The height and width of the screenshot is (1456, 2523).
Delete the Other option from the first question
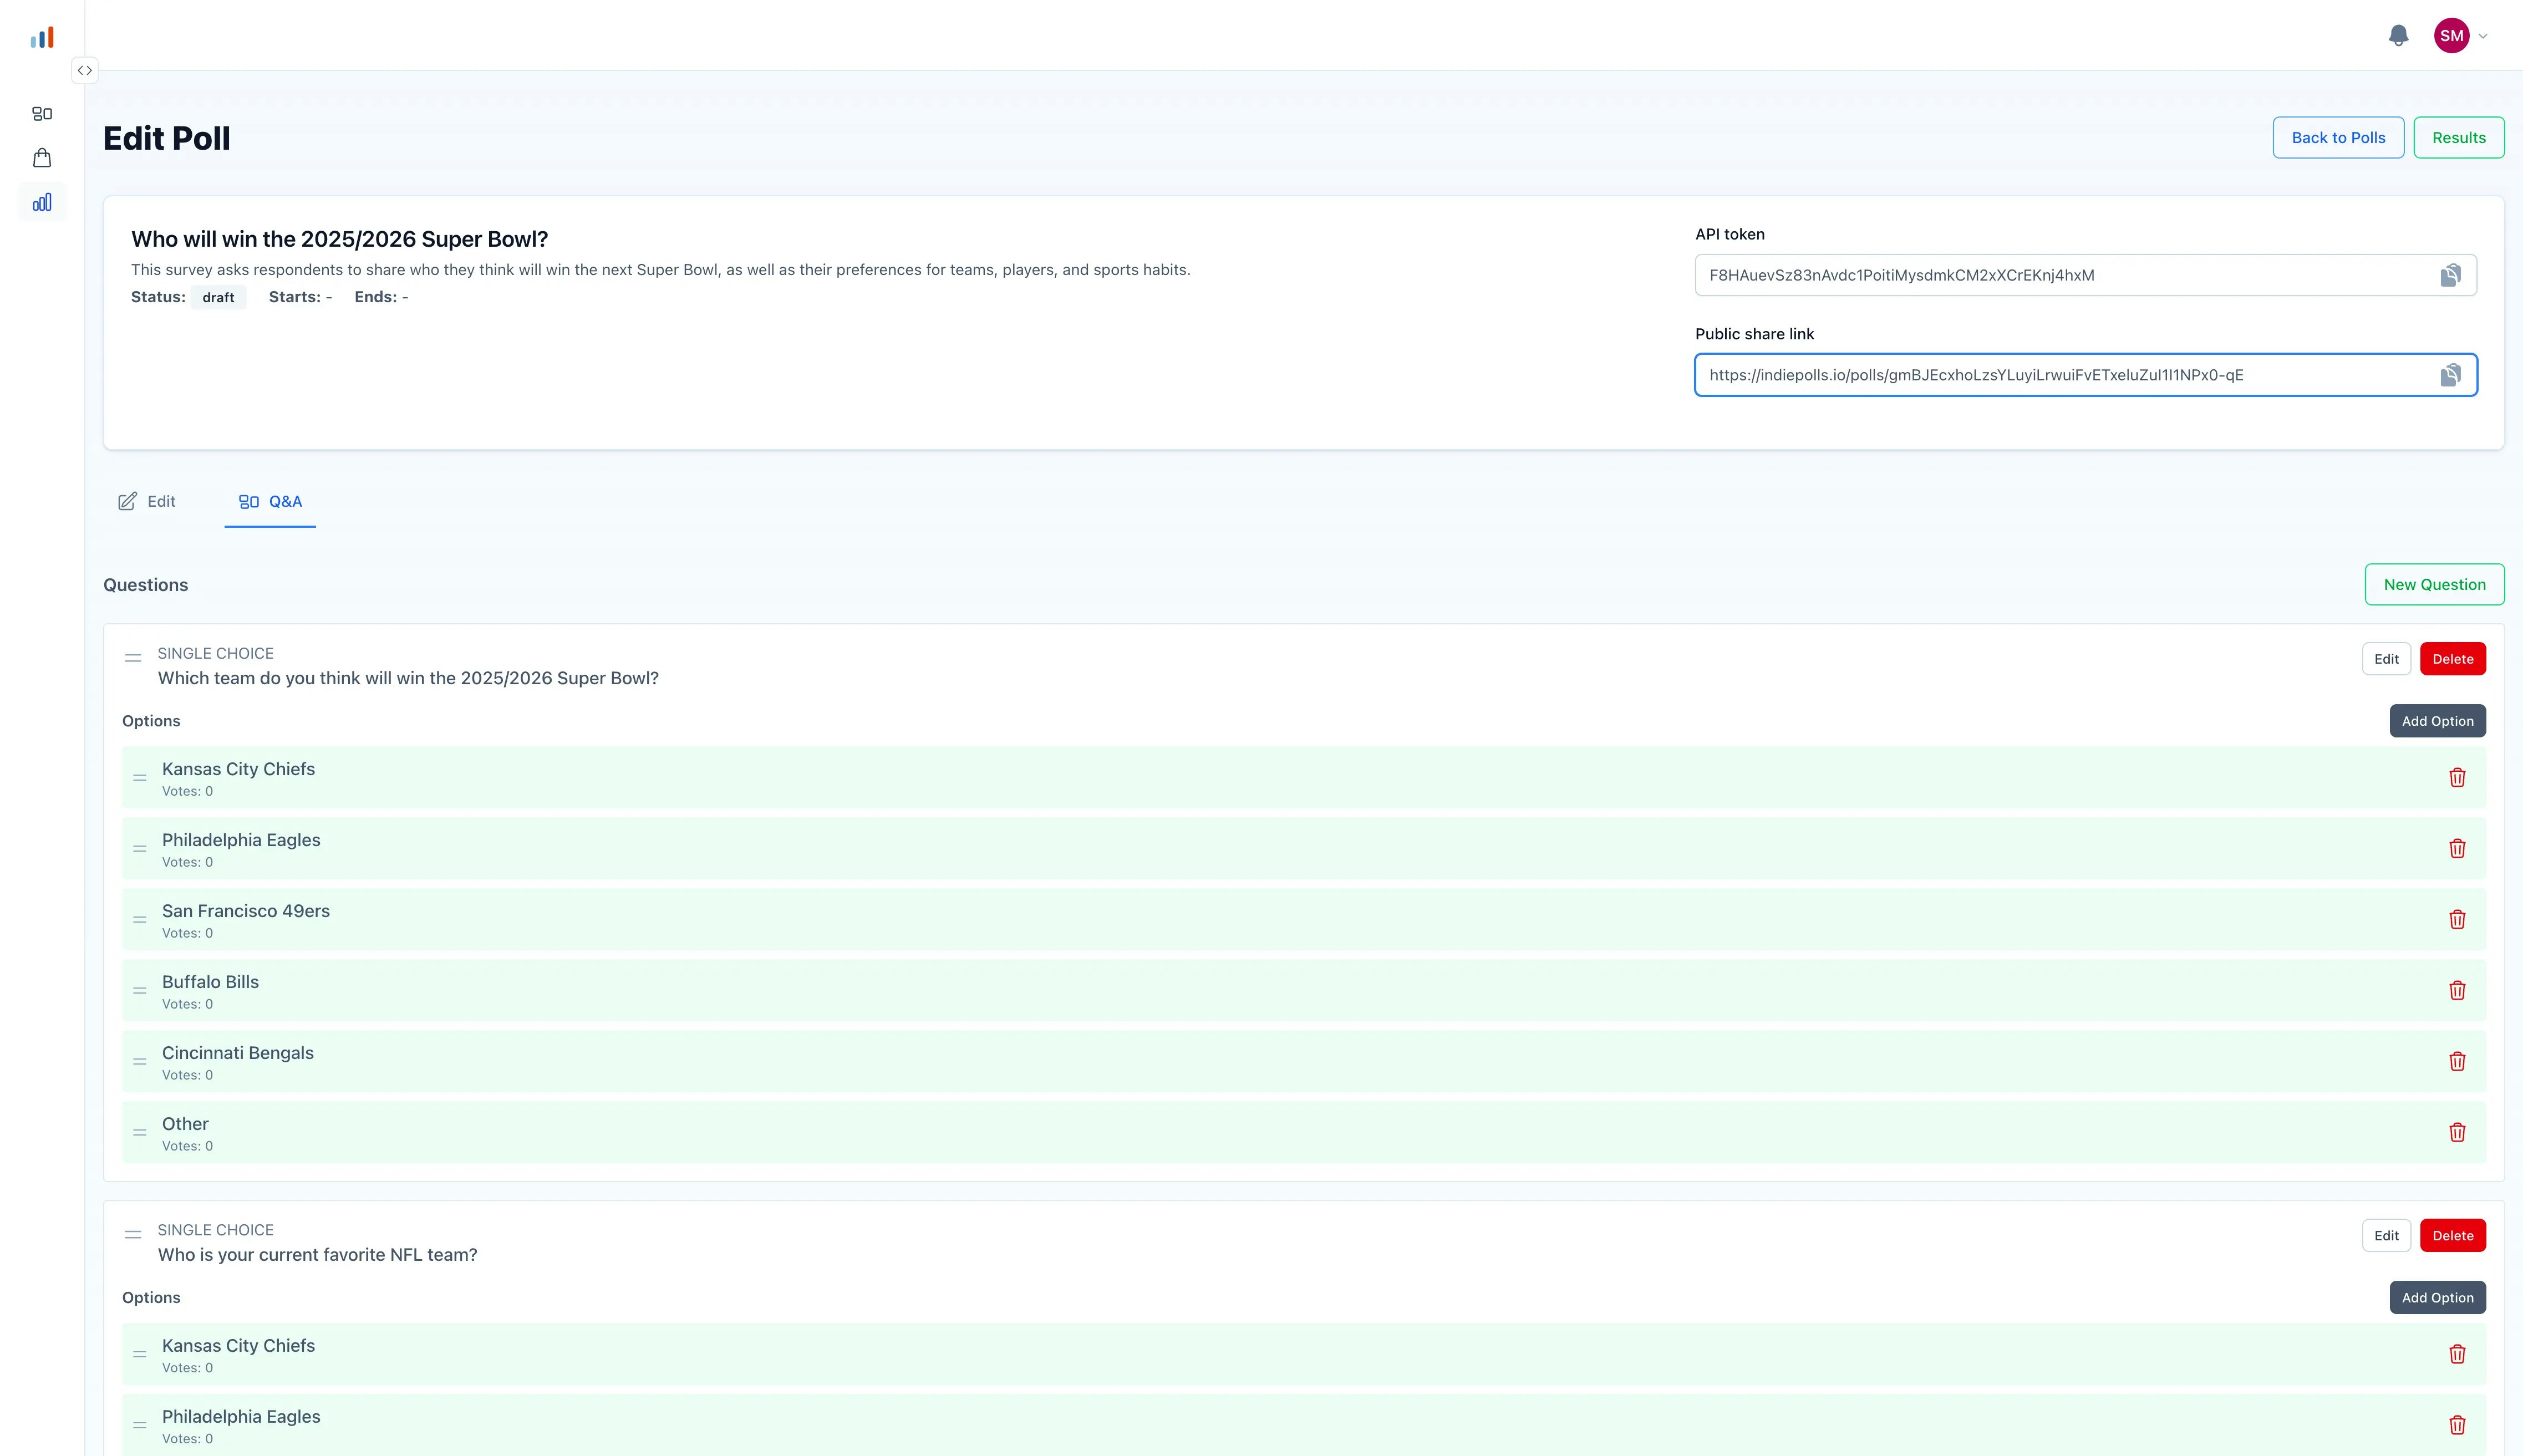point(2458,1132)
